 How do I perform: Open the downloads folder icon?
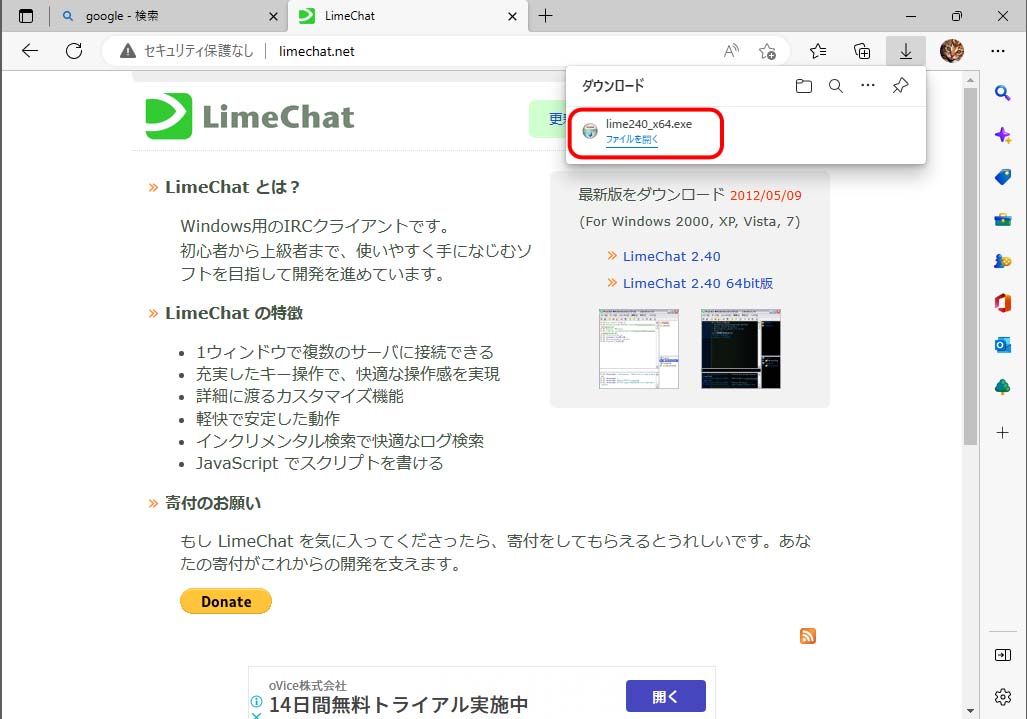[x=804, y=85]
